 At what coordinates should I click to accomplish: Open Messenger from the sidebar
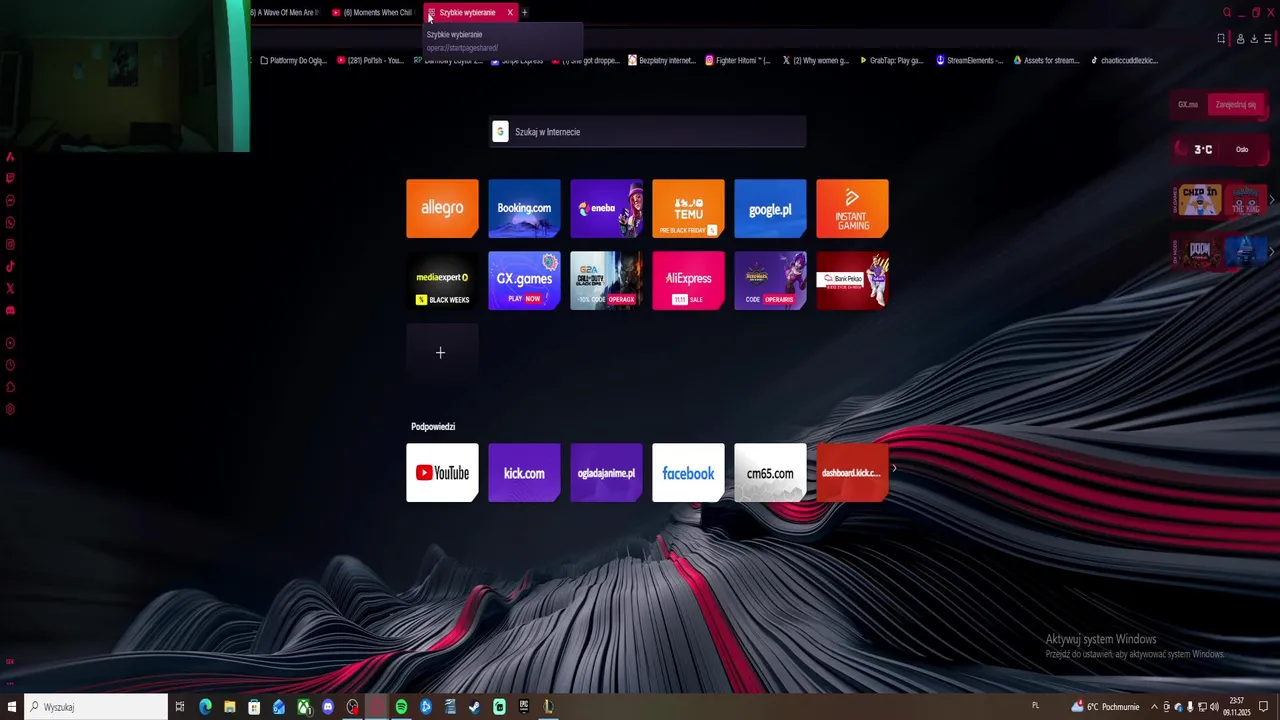click(10, 200)
